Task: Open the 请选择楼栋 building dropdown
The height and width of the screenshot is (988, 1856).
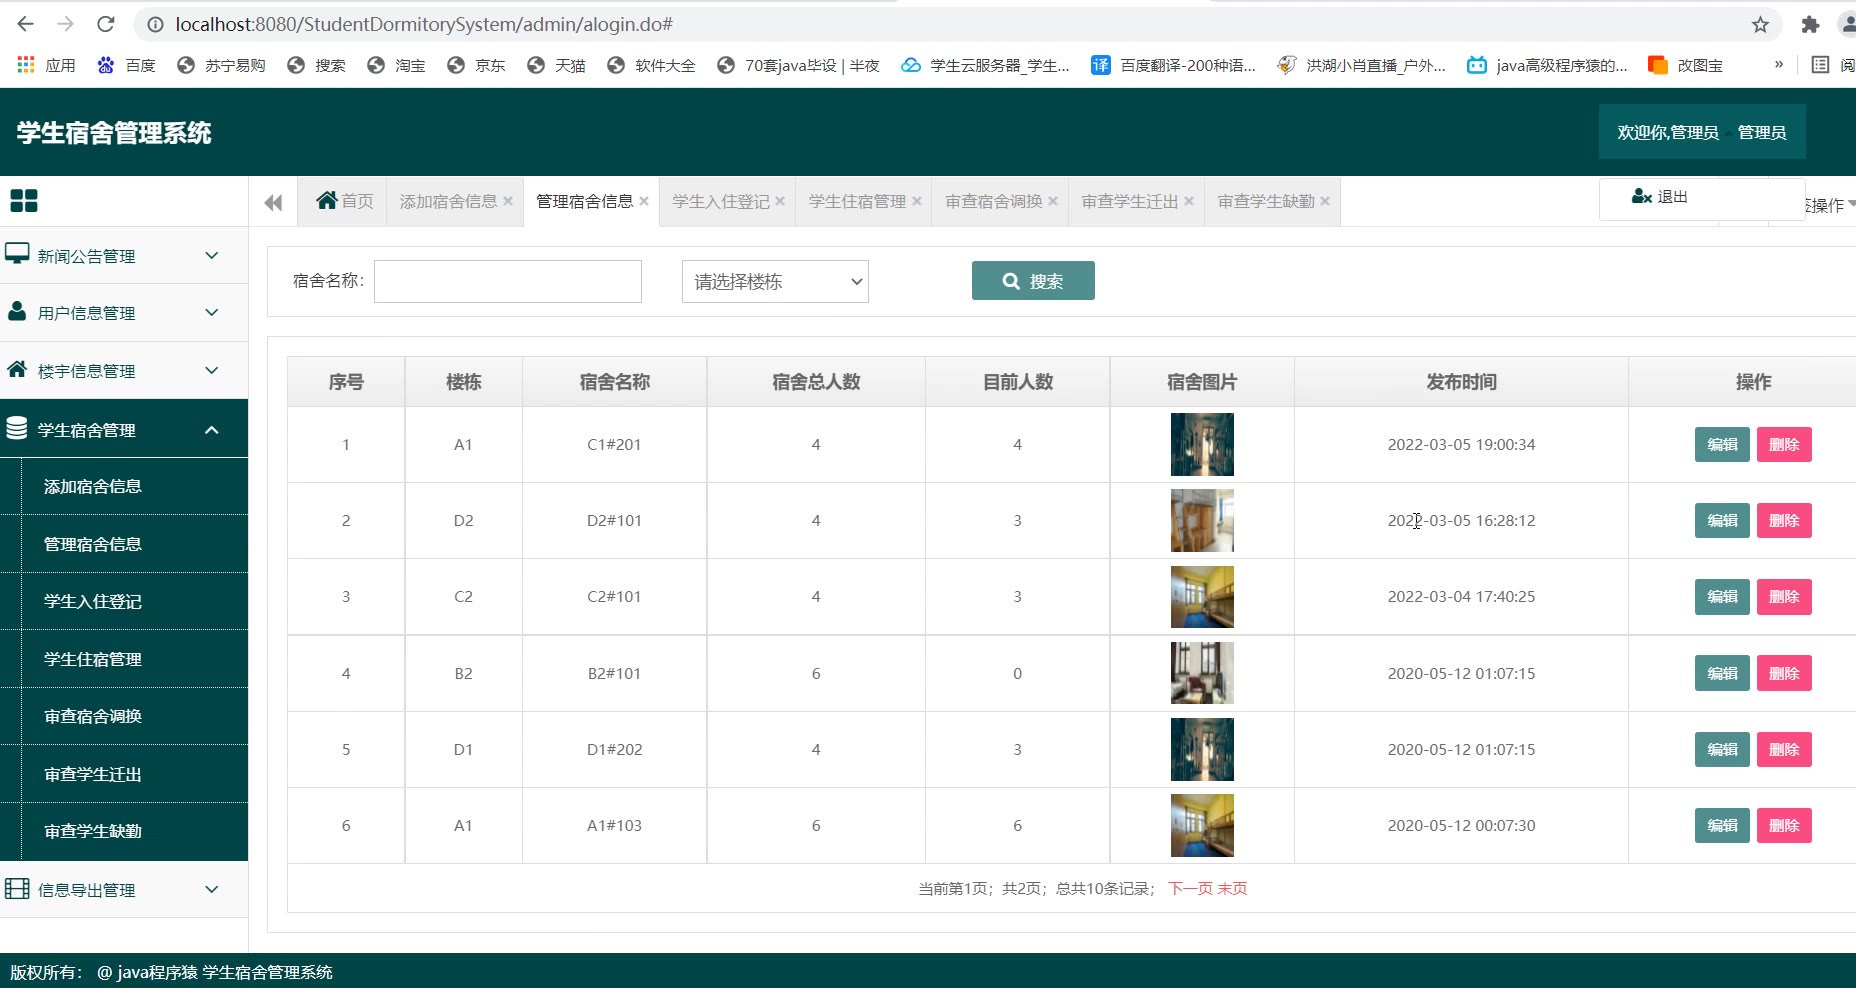Action: (775, 282)
